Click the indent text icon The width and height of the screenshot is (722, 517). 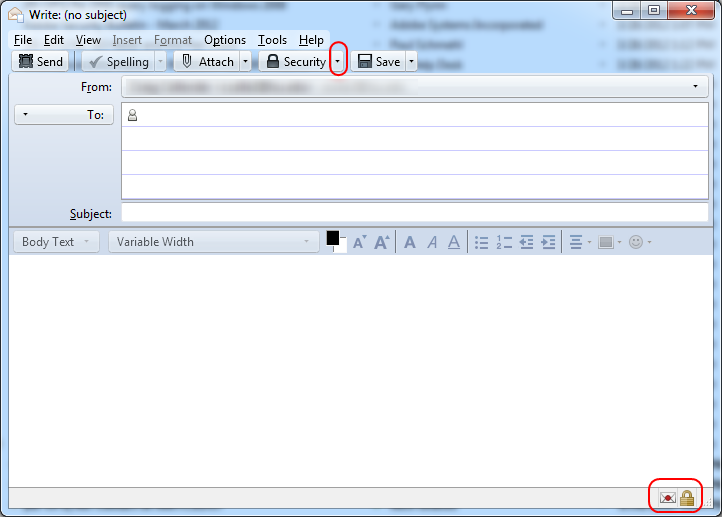coord(548,242)
